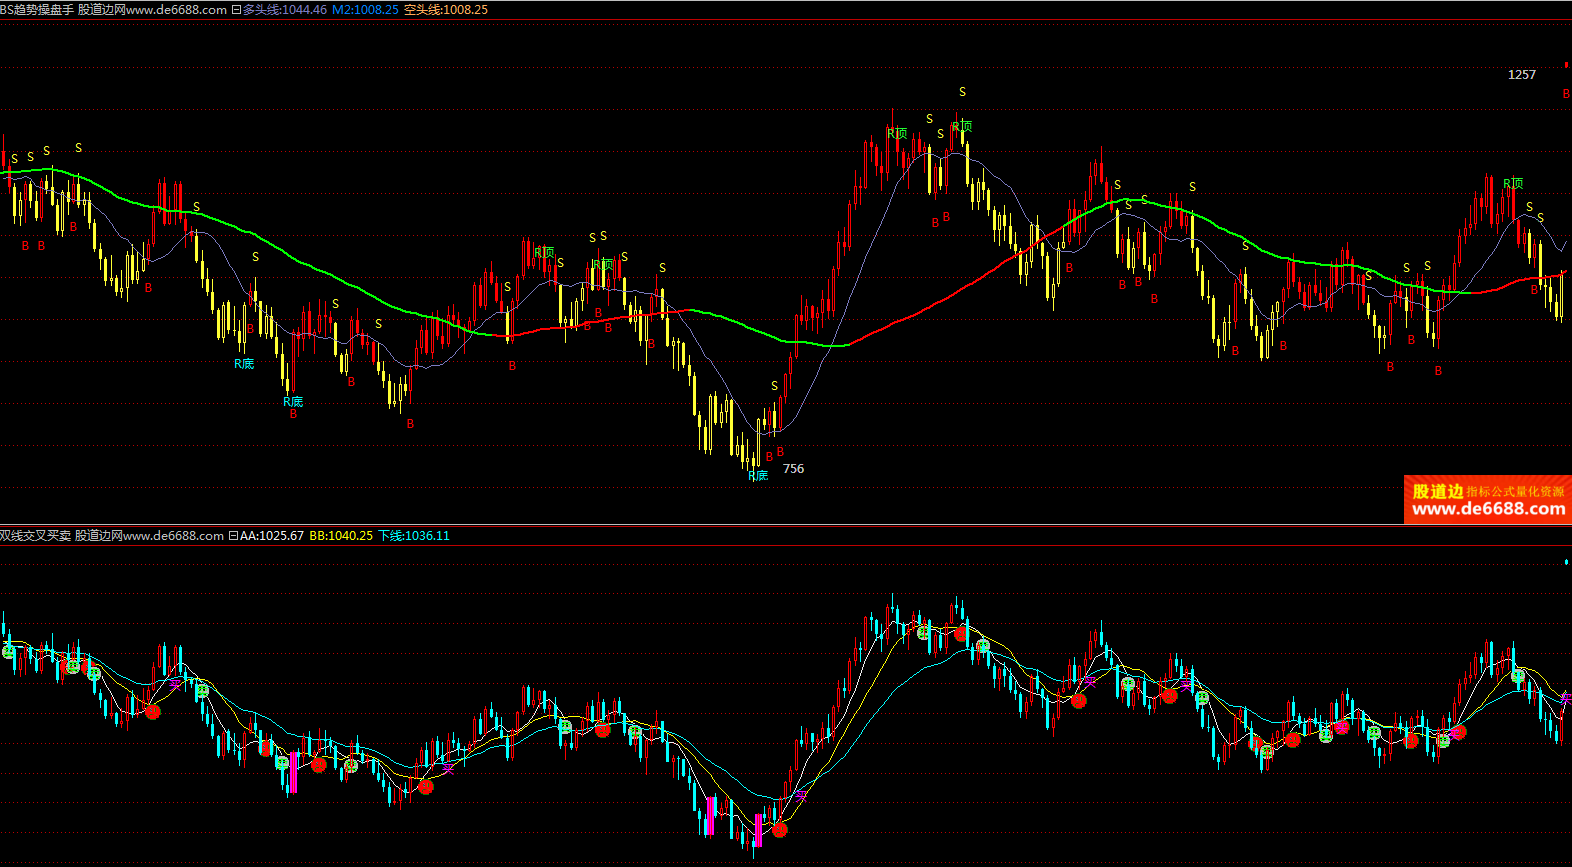Click the red circle signal beside magenta bars
The height and width of the screenshot is (867, 1572).
pyautogui.click(x=780, y=830)
